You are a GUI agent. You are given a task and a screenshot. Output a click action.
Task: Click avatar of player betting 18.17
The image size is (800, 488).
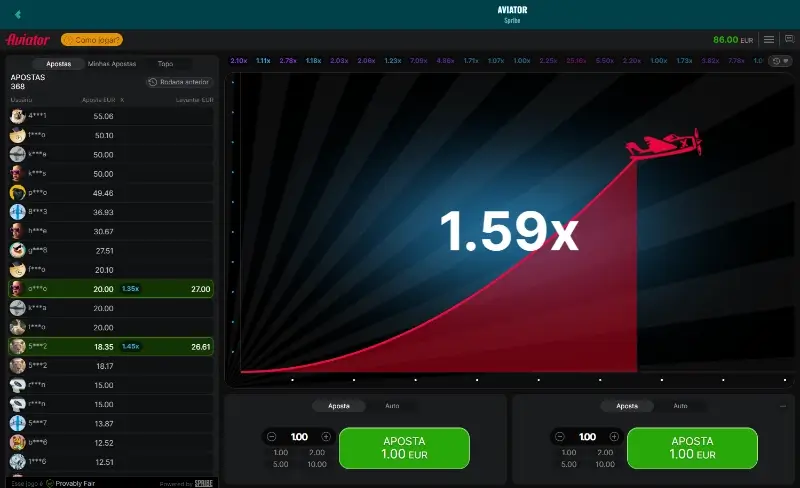coord(18,366)
